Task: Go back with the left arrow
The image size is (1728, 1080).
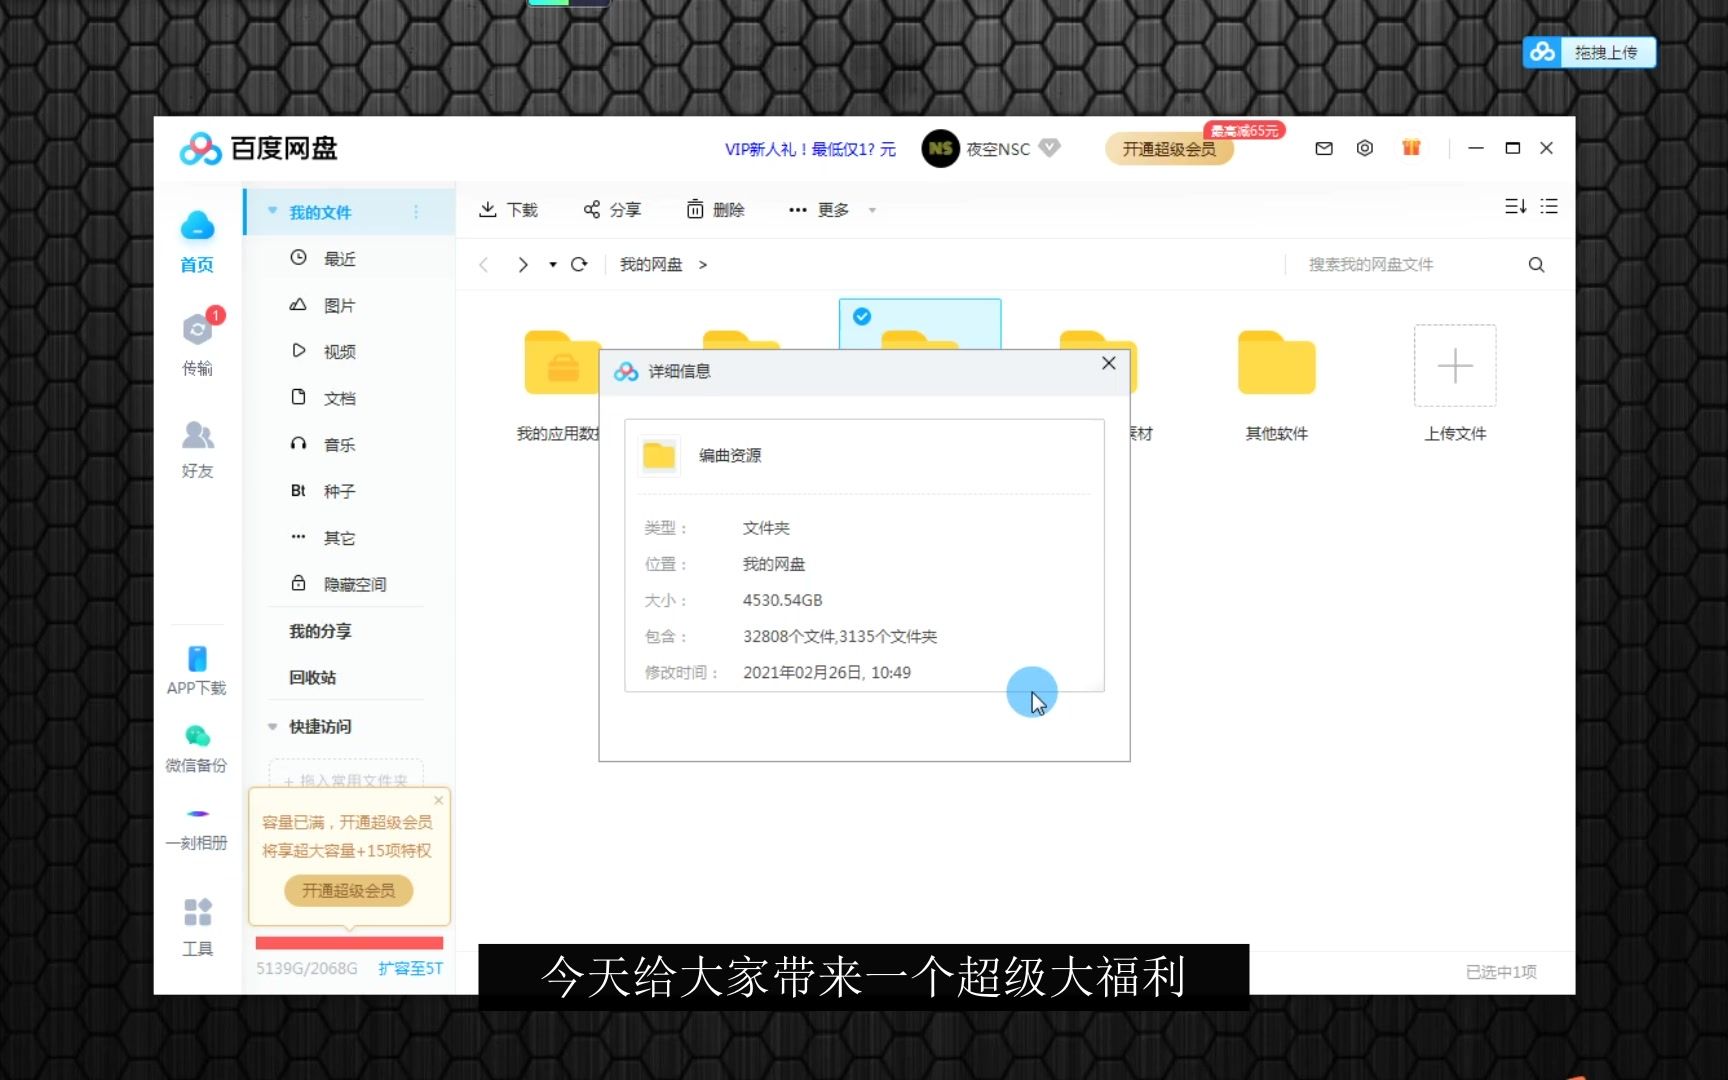Action: coord(484,264)
